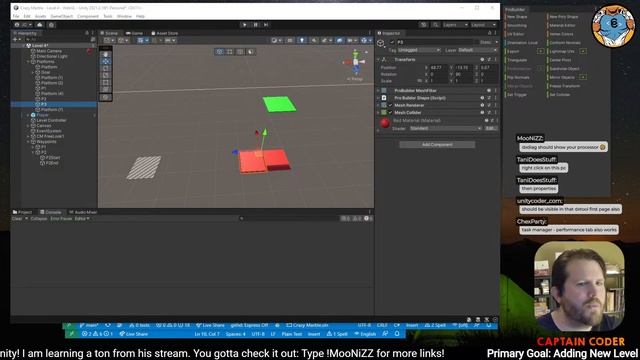Click ProBuilder Center Pivot button

pyautogui.click(x=560, y=60)
